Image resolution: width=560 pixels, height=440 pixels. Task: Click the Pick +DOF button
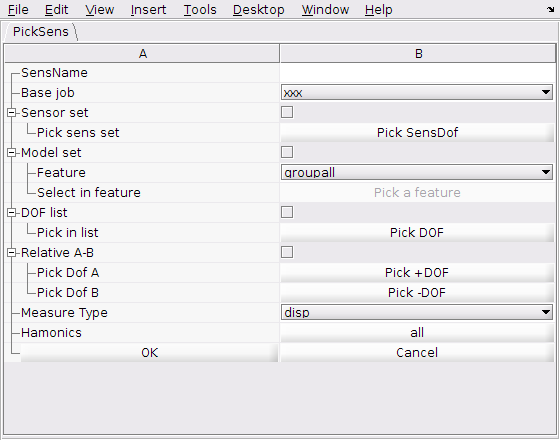417,272
